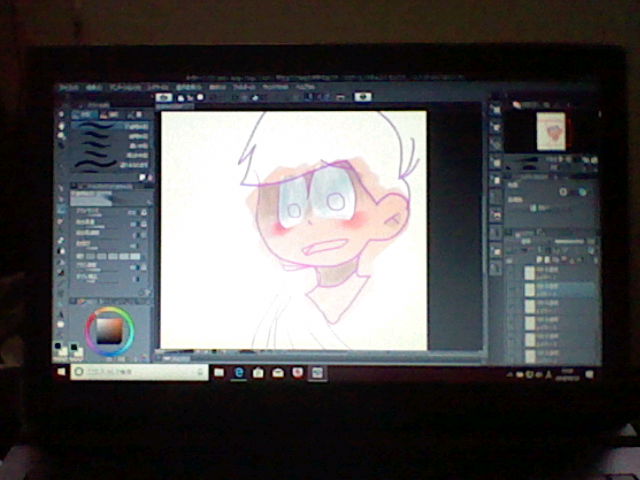
Task: Open Microsoft Edge from the taskbar
Action: [x=240, y=372]
